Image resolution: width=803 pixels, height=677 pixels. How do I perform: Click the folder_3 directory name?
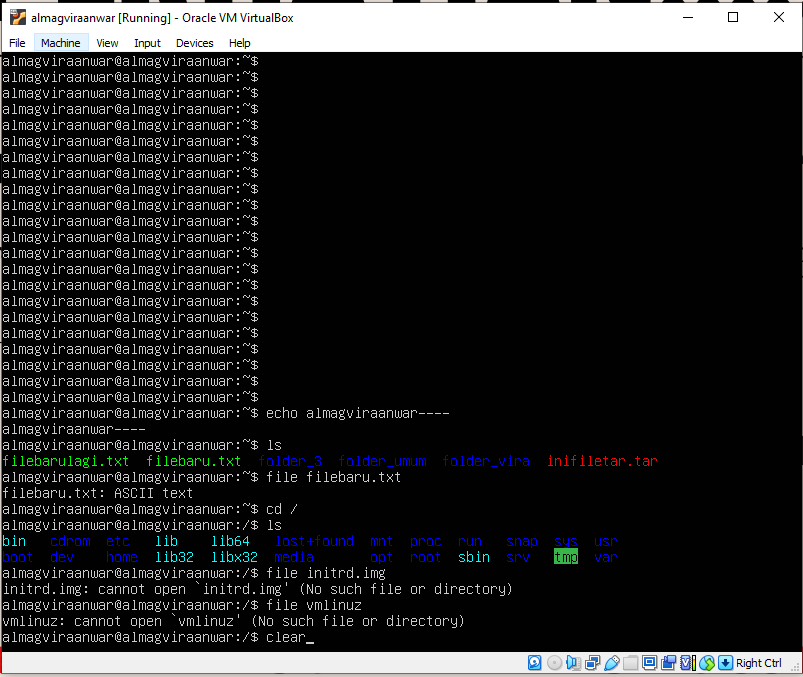pos(290,461)
